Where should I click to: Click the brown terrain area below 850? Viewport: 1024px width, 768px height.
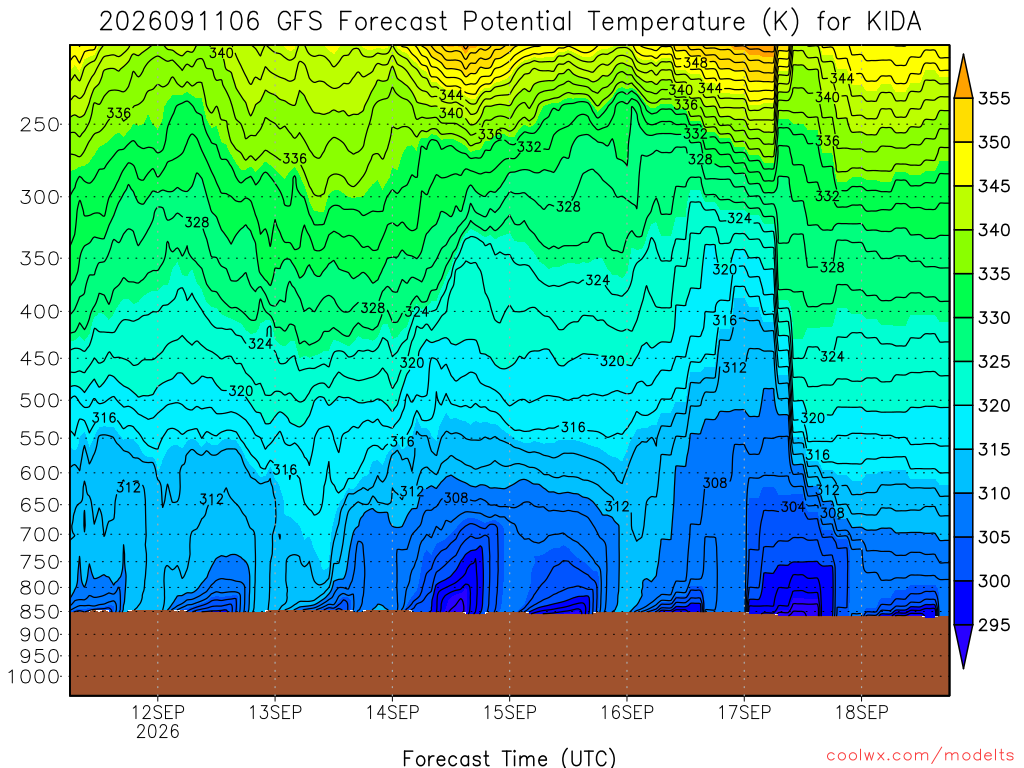509,653
